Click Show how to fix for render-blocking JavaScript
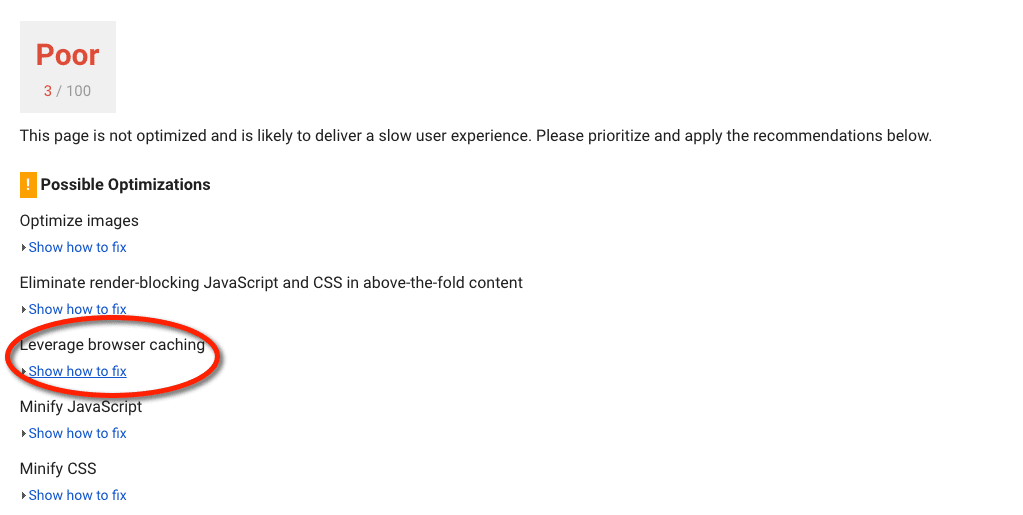The width and height of the screenshot is (1023, 515). (x=77, y=309)
